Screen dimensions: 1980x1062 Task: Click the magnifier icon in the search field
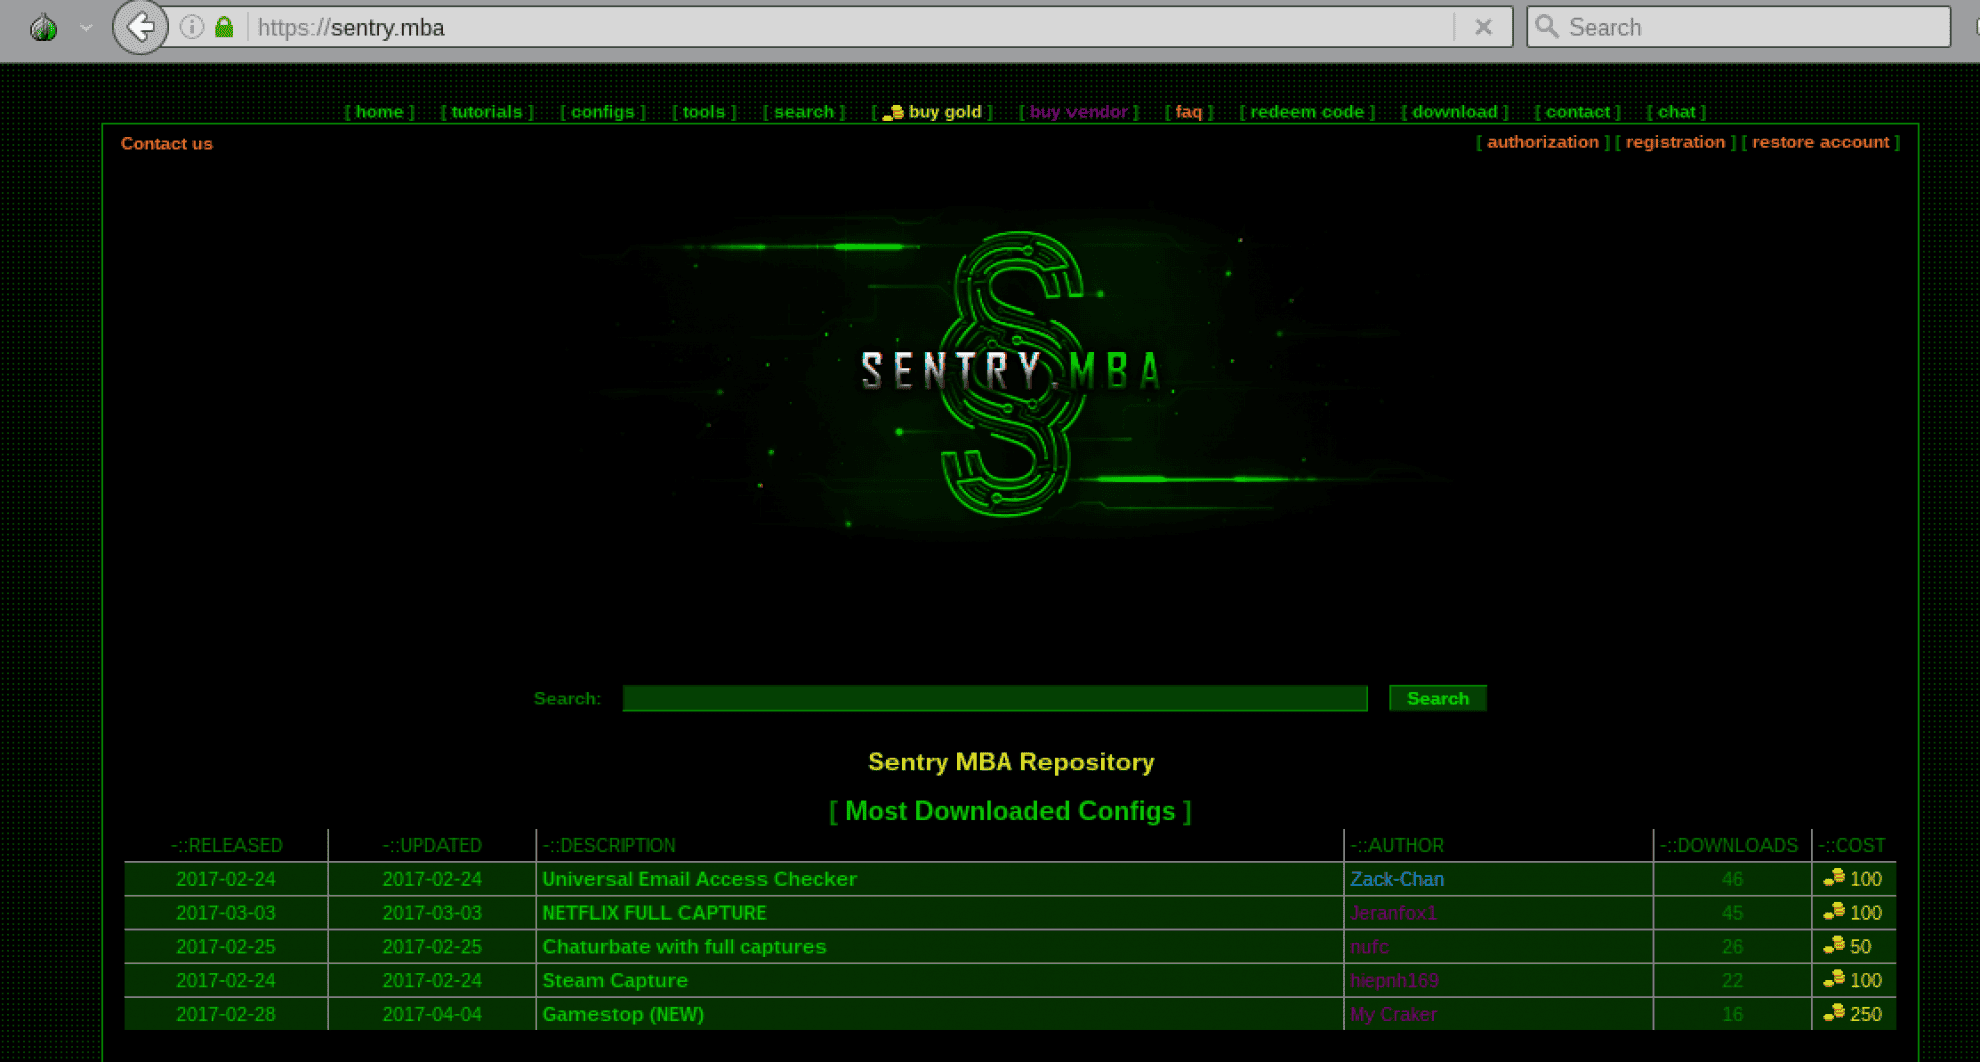[x=1545, y=27]
